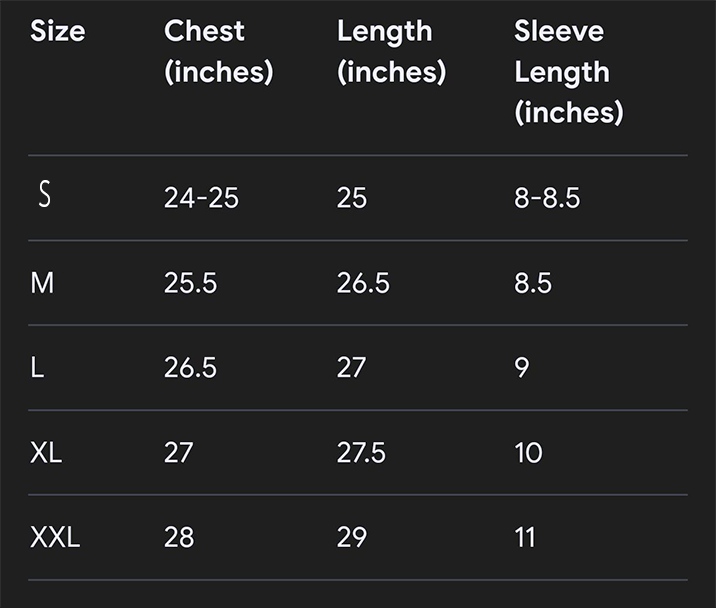Click the Sleeve Length (inches) header
Screen dimensions: 716x608
pyautogui.click(x=569, y=72)
